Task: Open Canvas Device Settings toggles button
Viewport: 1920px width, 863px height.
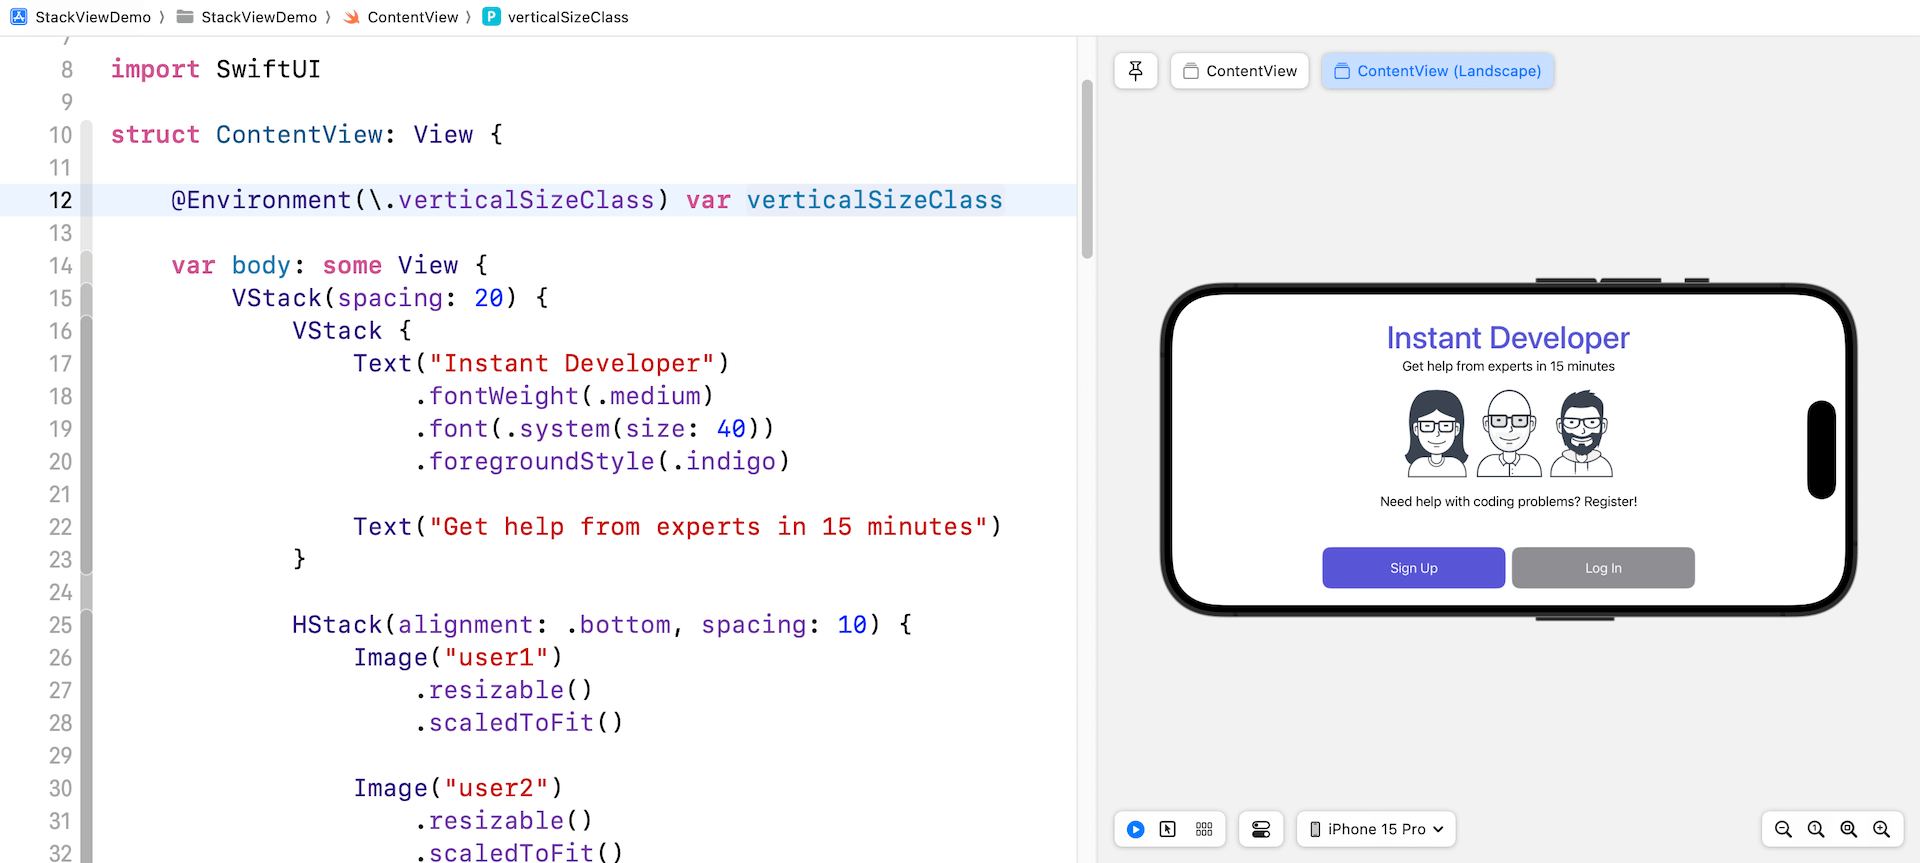Action: pos(1261,829)
